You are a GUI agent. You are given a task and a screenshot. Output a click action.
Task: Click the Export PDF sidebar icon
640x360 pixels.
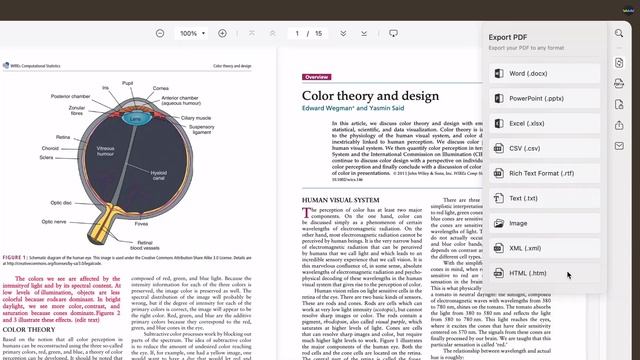click(x=619, y=62)
